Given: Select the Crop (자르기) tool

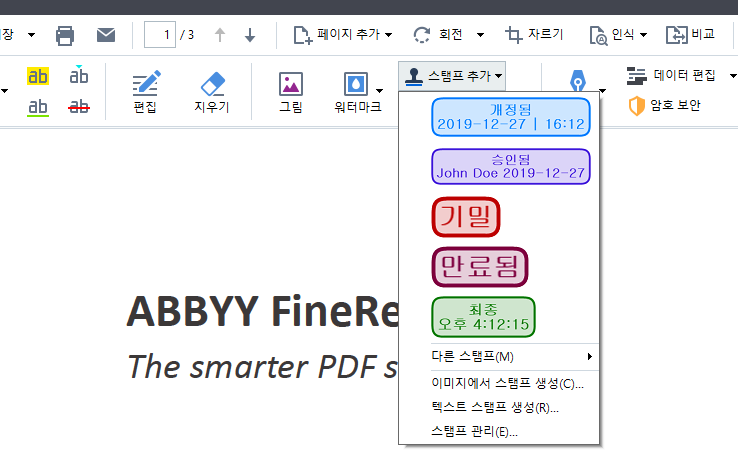Looking at the screenshot, I should pyautogui.click(x=534, y=35).
